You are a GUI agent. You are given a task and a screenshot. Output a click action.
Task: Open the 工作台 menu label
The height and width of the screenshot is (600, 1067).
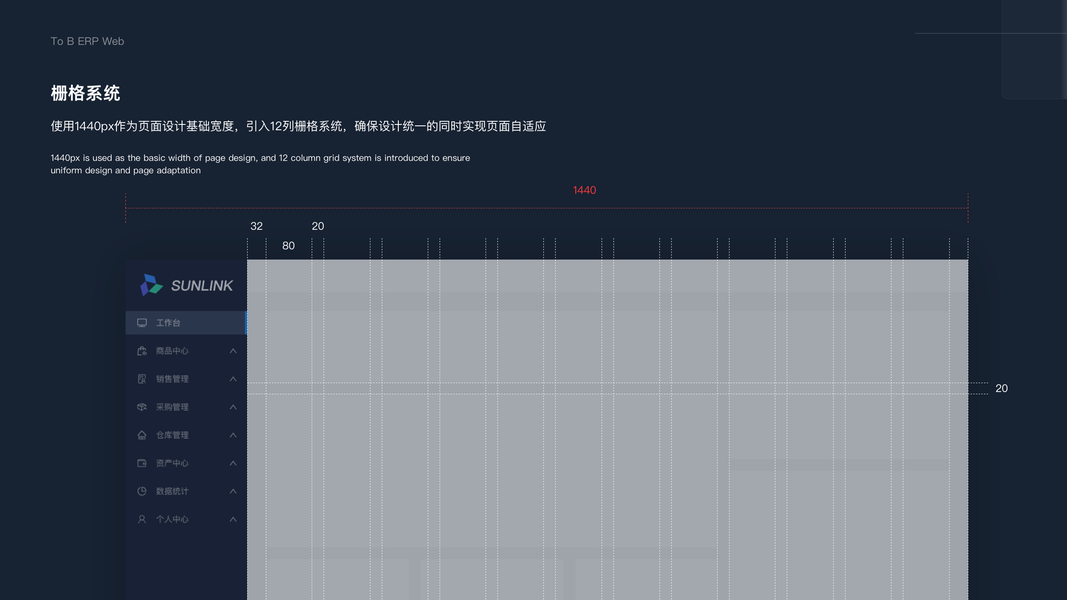point(168,323)
